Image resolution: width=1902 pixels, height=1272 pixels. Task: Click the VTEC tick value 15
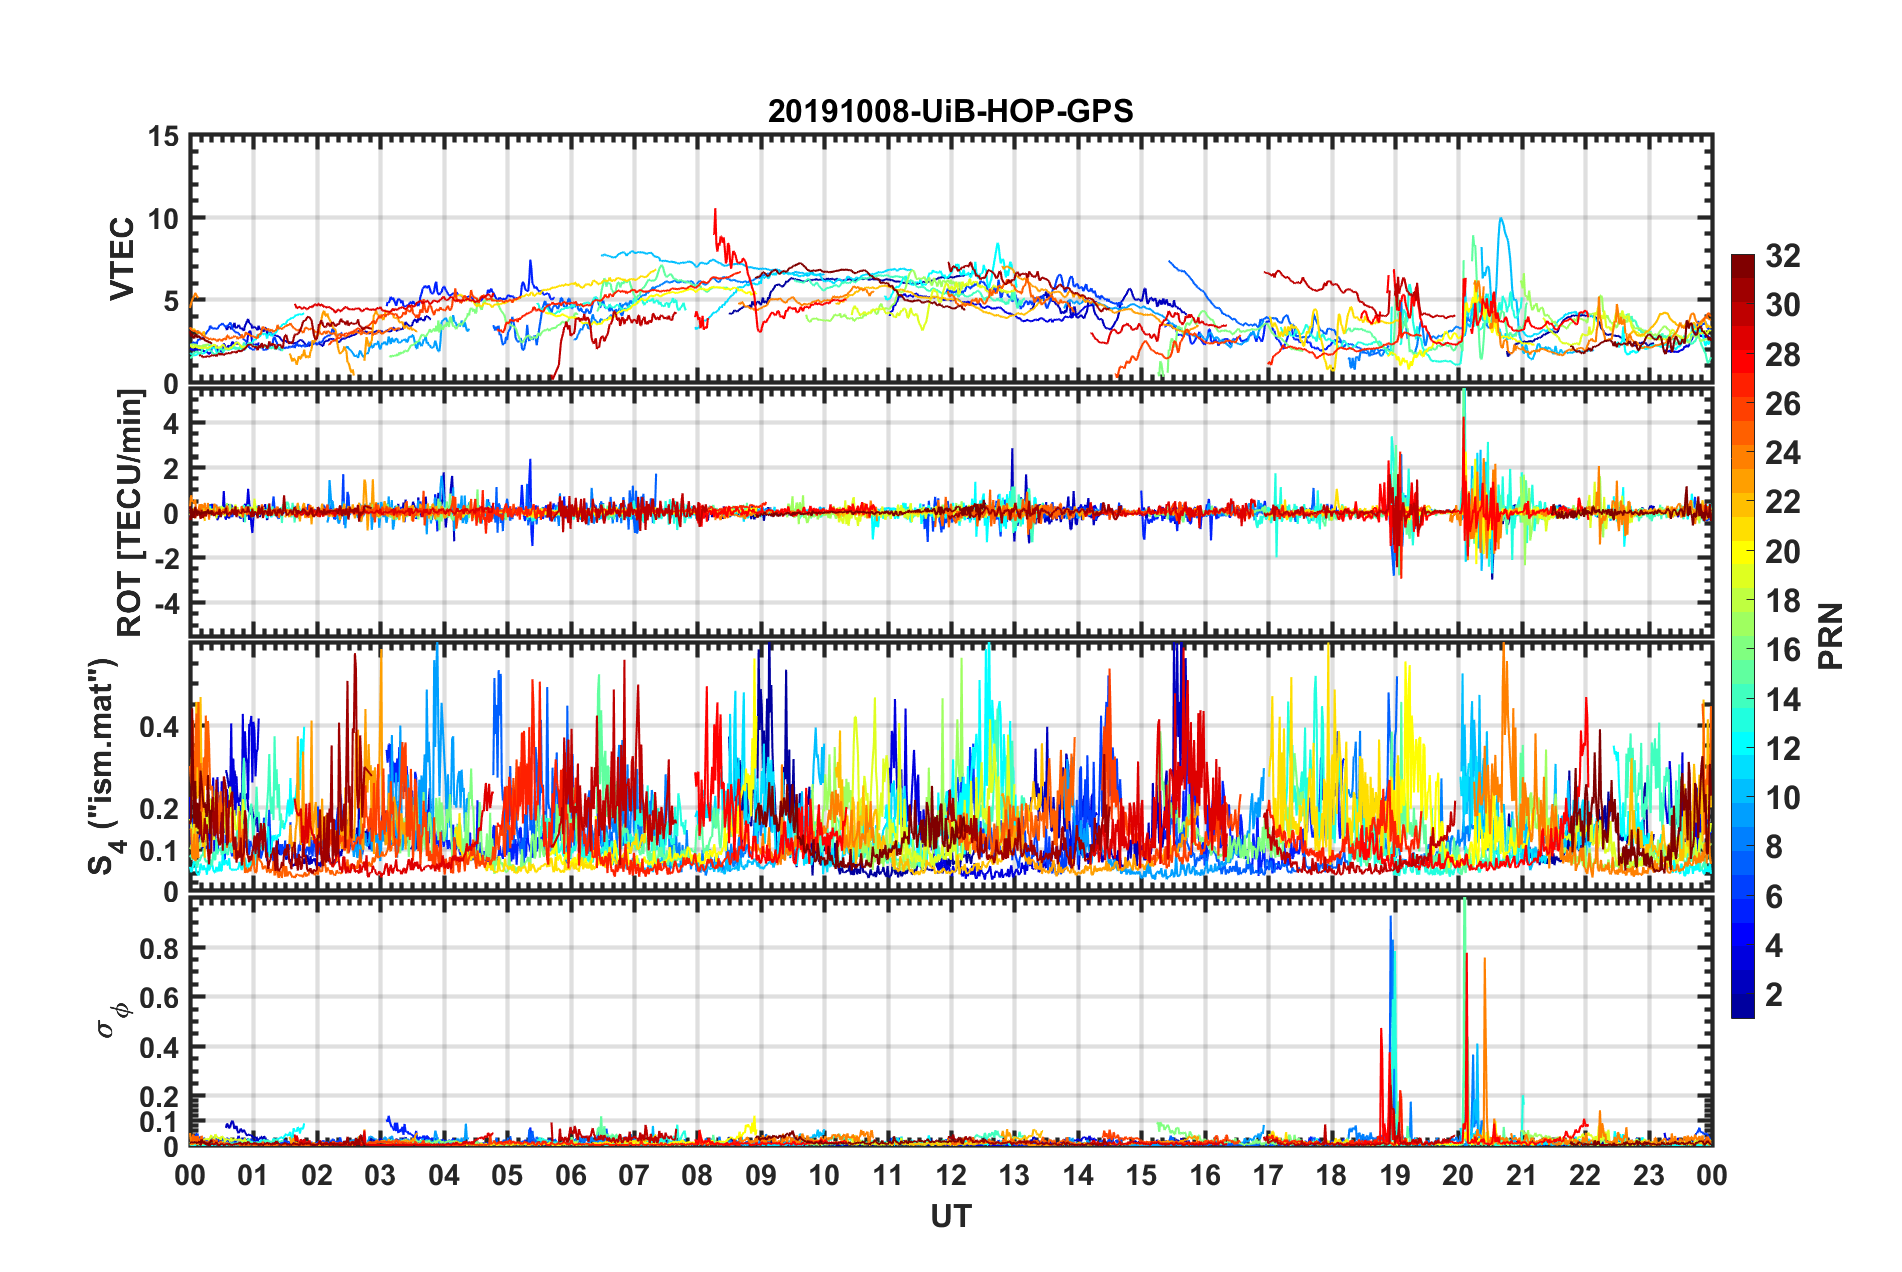[x=163, y=137]
